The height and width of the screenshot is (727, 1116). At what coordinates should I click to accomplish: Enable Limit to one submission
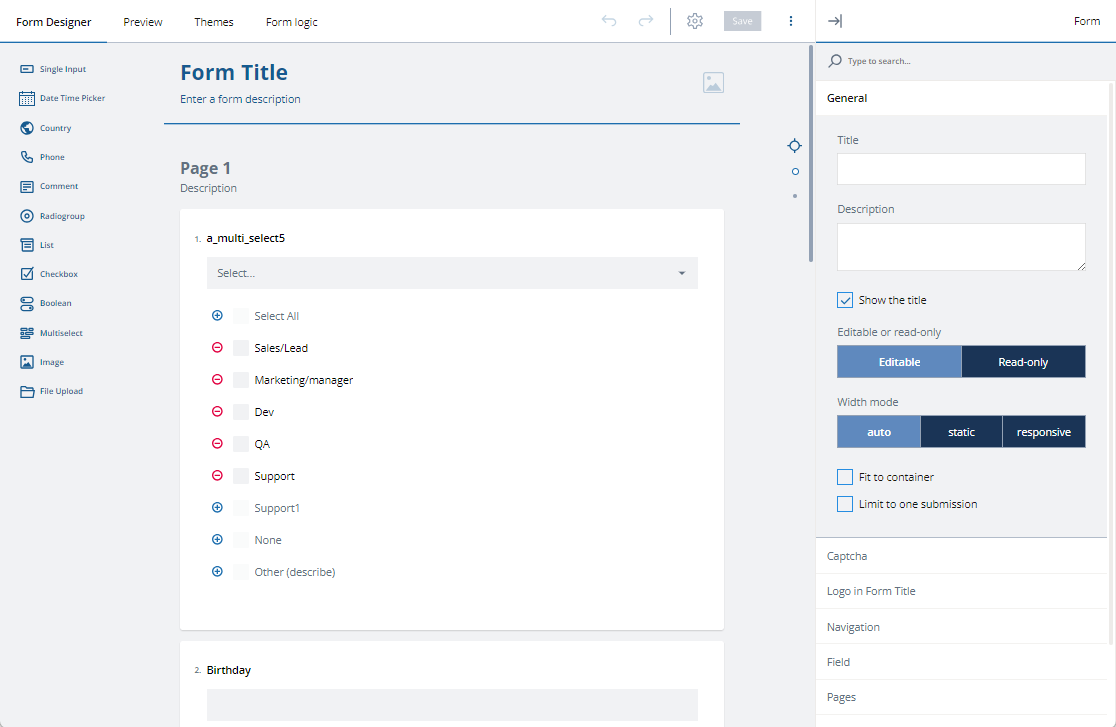coord(845,503)
